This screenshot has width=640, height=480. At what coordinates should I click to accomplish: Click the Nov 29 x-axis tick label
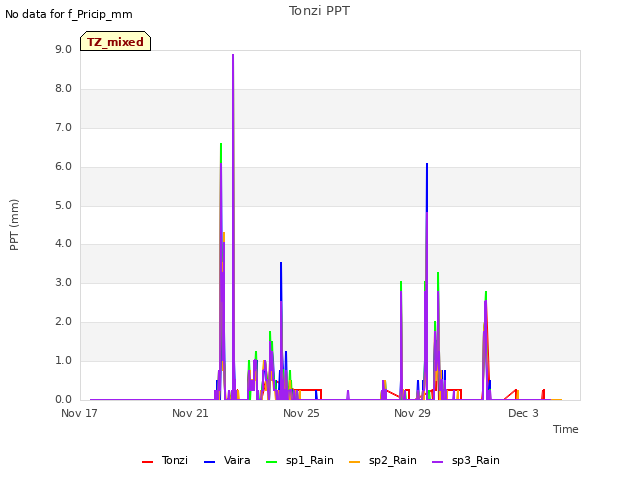click(x=412, y=413)
